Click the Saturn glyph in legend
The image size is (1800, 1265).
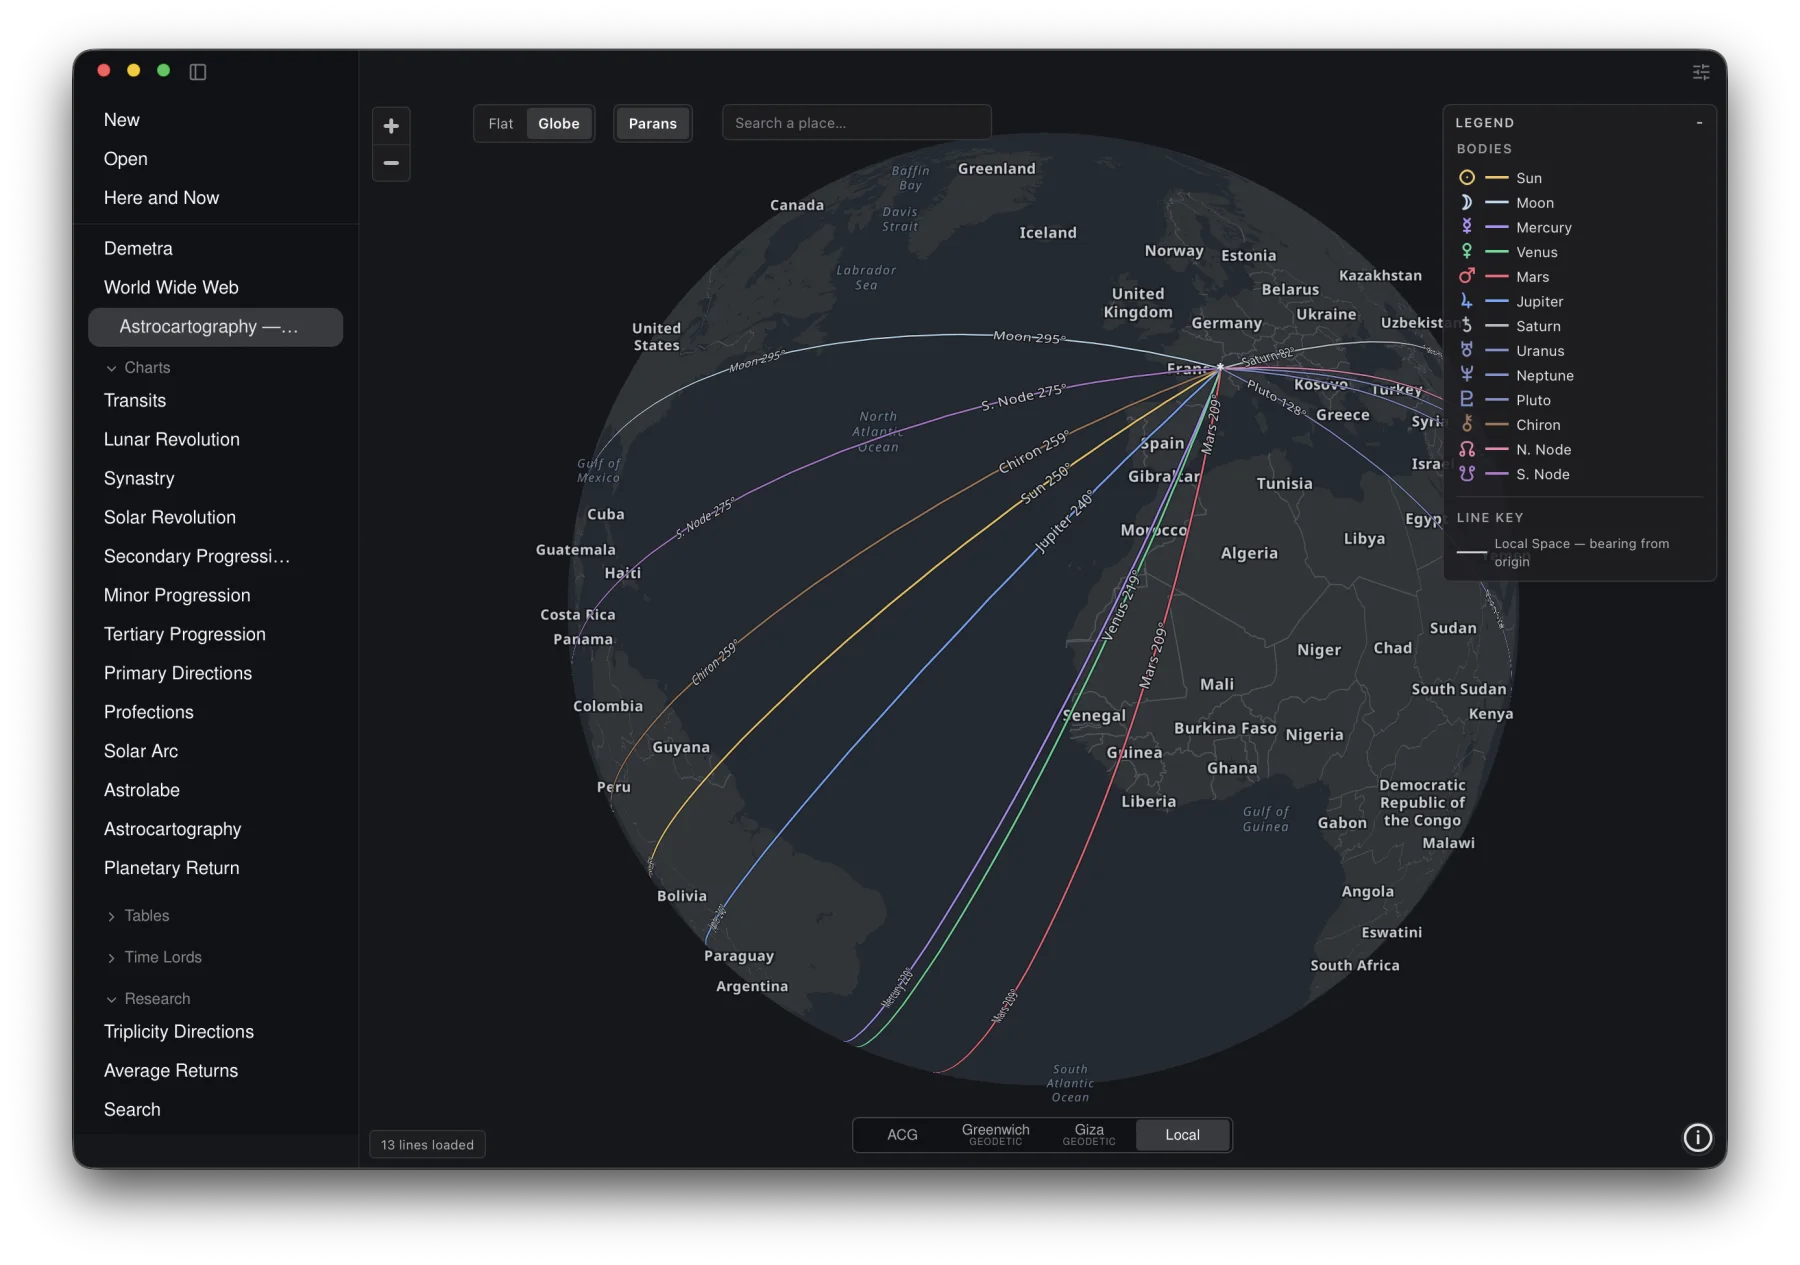[1467, 326]
